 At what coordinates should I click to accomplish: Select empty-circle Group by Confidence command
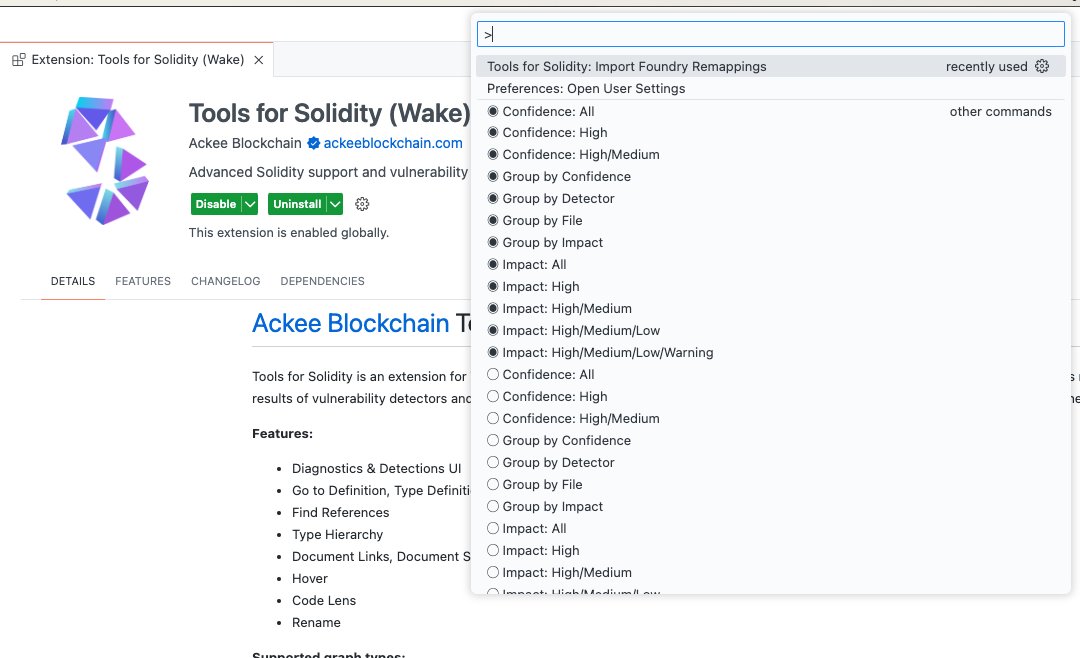click(x=771, y=440)
